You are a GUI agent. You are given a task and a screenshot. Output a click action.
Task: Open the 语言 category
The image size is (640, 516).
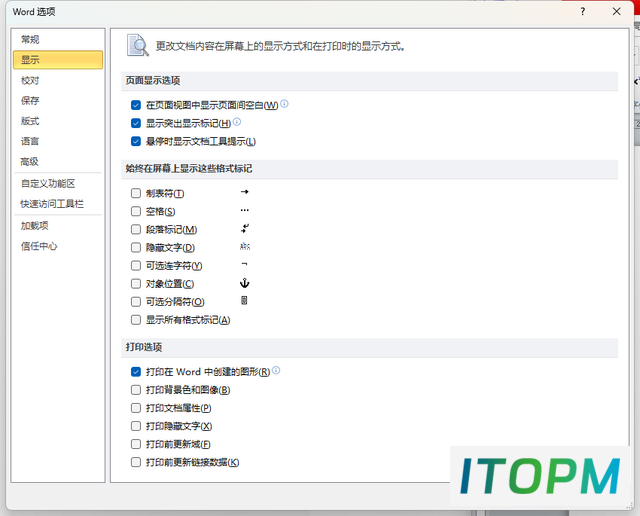point(58,141)
